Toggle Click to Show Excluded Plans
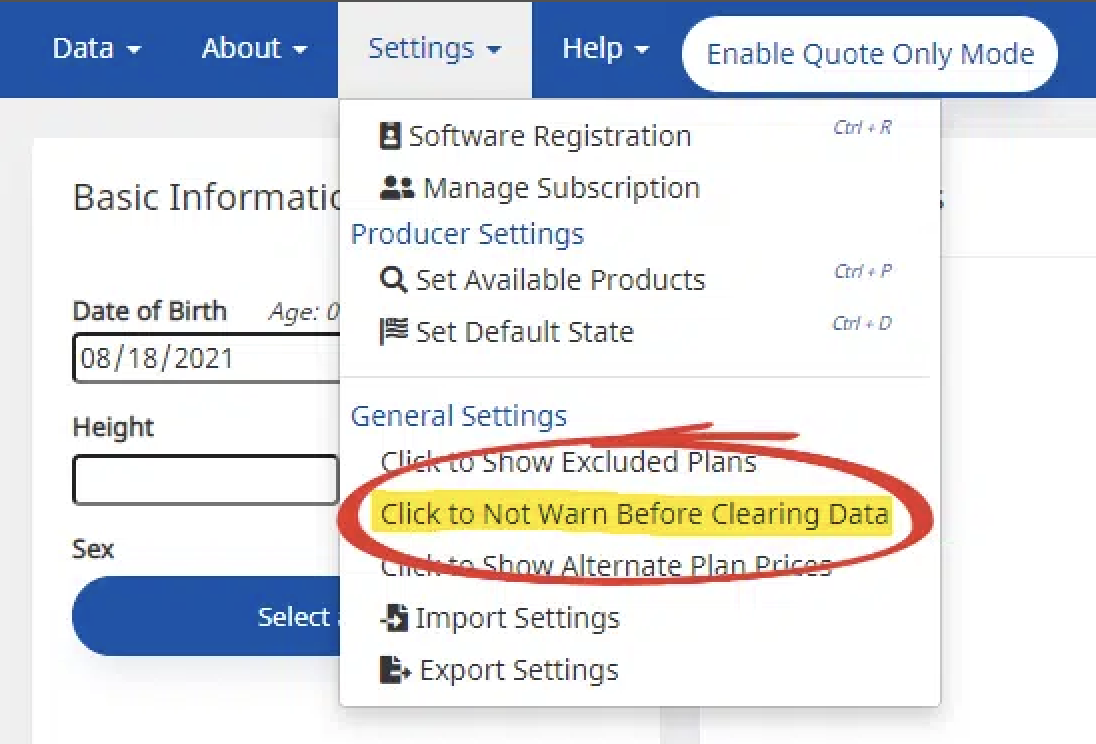 [568, 462]
